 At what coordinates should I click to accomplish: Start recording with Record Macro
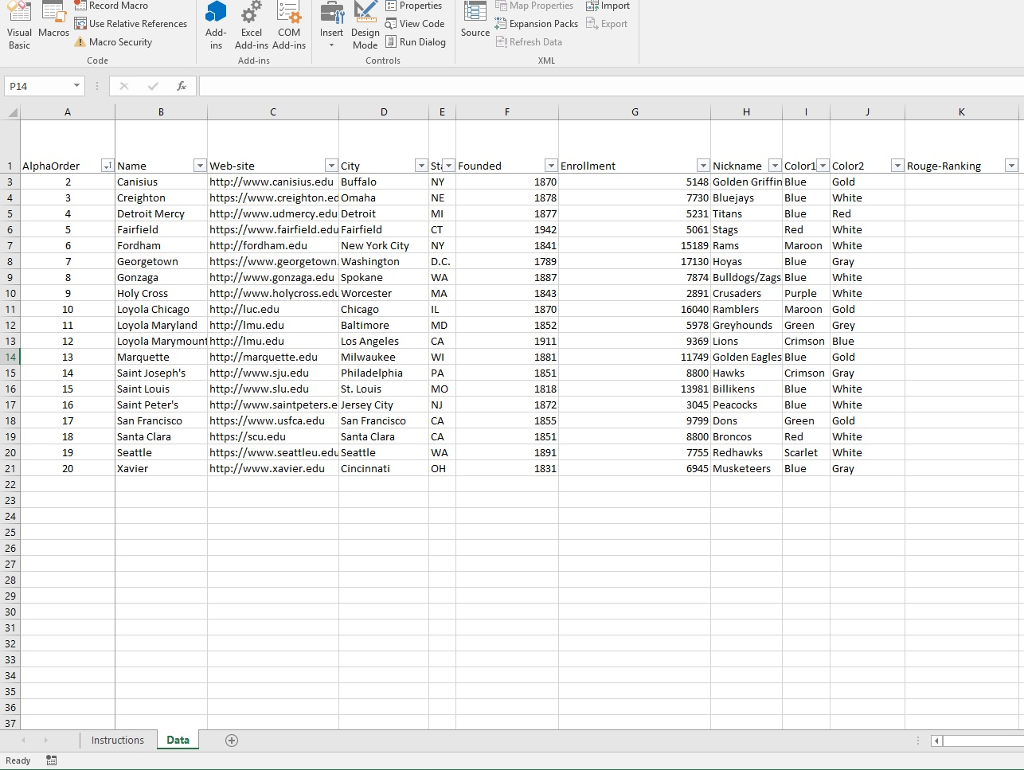110,6
